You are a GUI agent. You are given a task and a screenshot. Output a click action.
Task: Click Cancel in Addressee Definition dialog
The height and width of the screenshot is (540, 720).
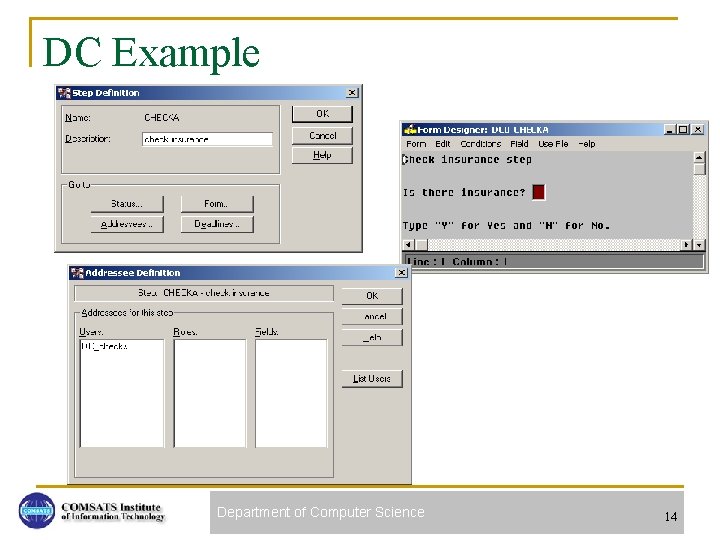point(372,317)
